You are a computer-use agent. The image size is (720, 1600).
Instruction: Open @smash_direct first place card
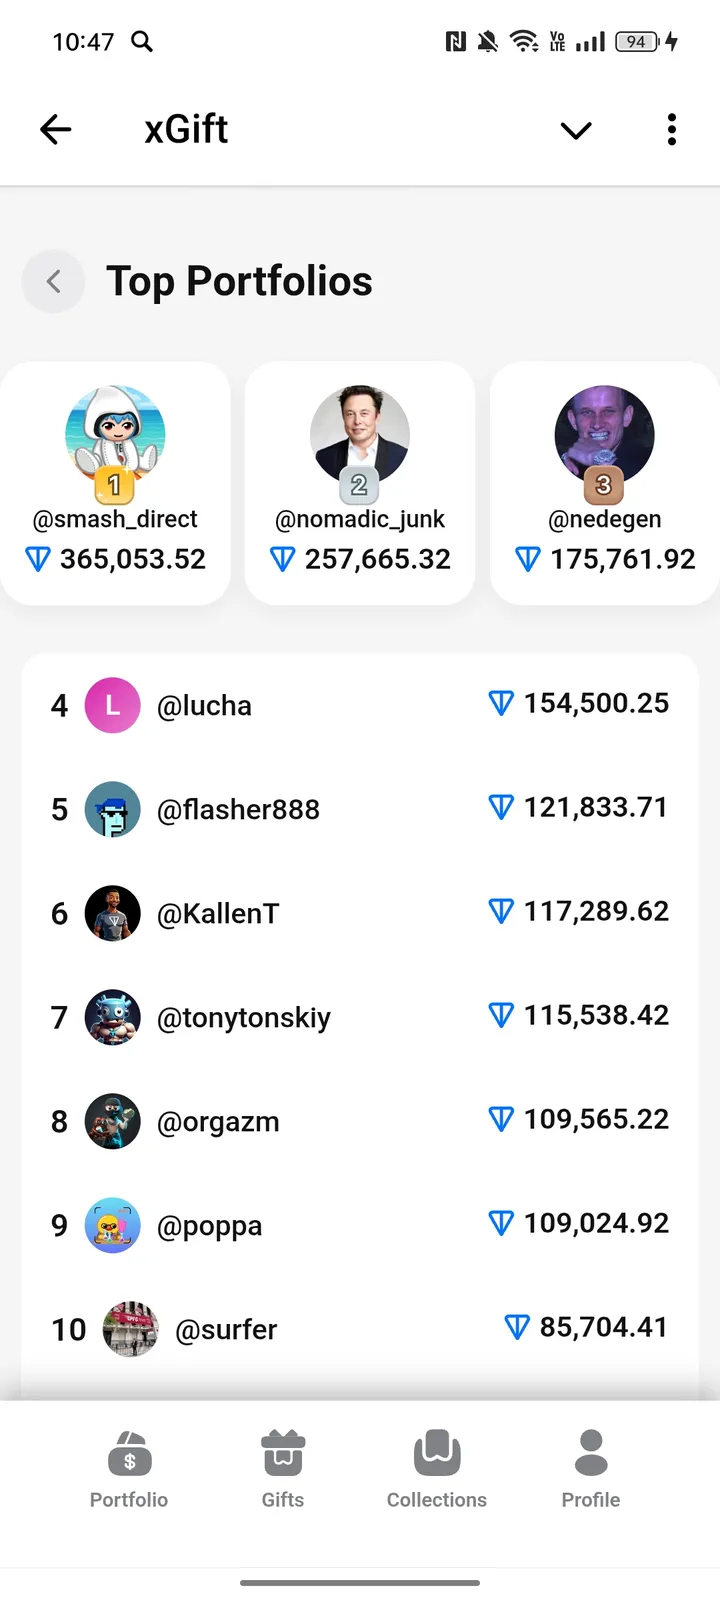(116, 483)
